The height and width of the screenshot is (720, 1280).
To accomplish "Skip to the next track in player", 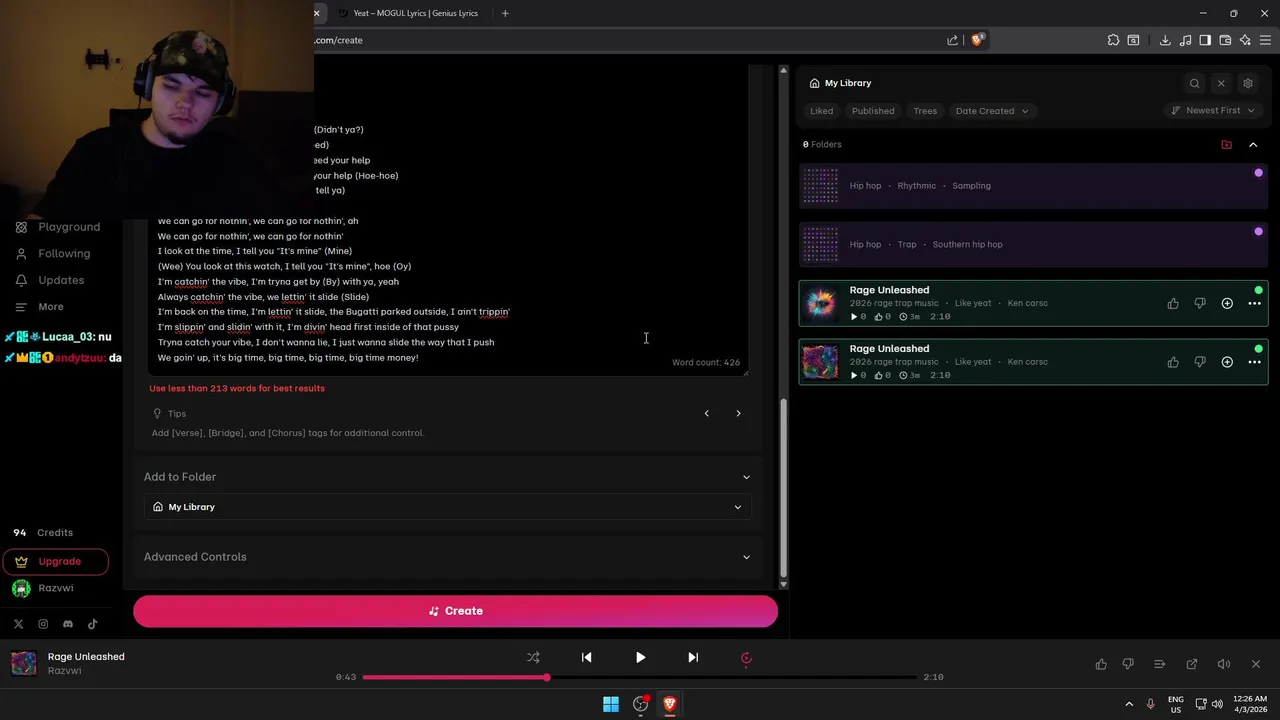I will pyautogui.click(x=693, y=657).
